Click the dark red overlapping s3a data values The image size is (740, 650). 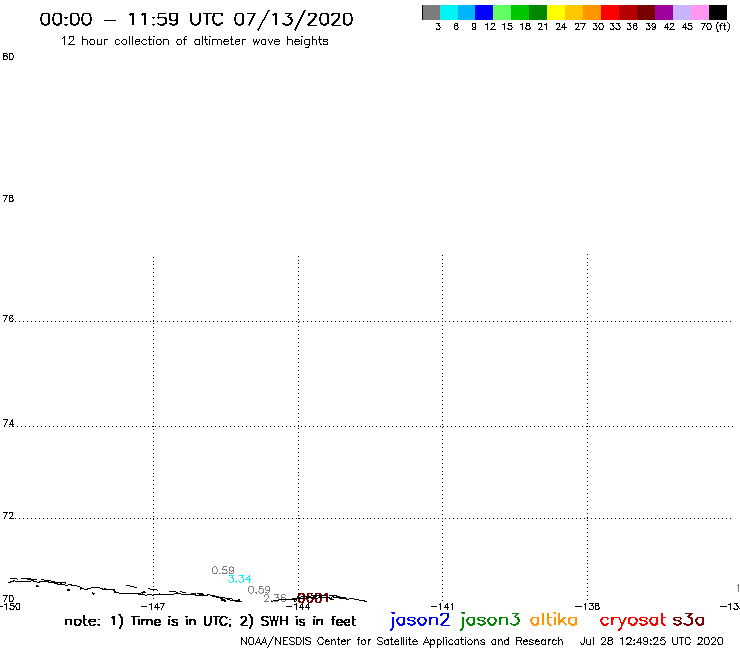coord(313,598)
